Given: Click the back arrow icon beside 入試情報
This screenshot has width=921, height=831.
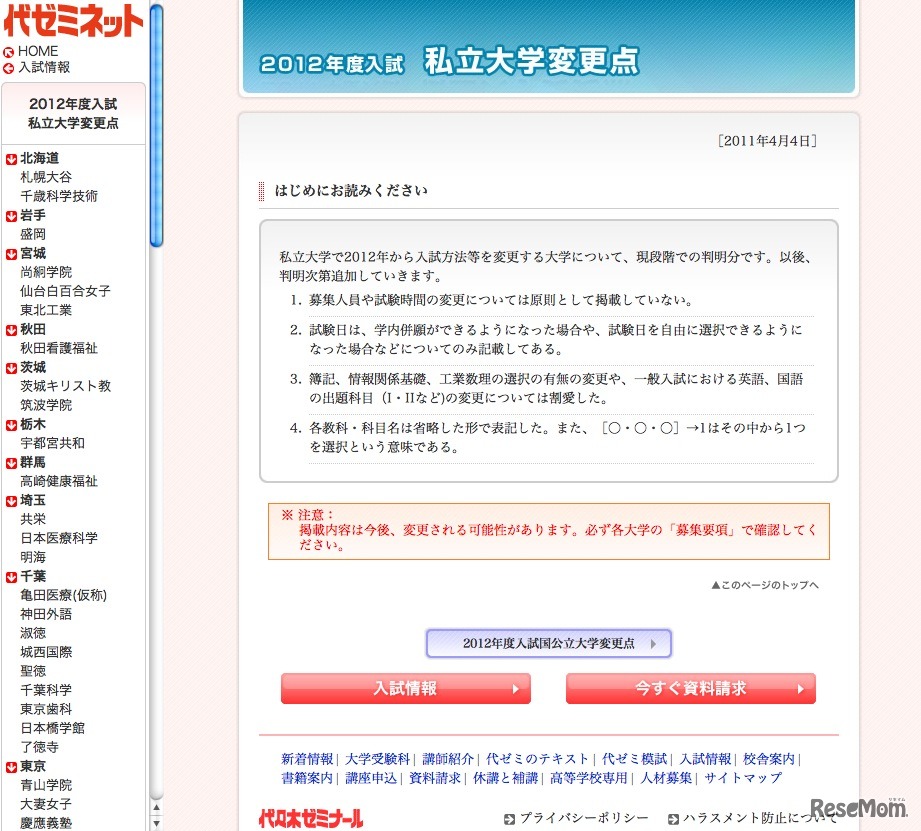Looking at the screenshot, I should point(9,68).
